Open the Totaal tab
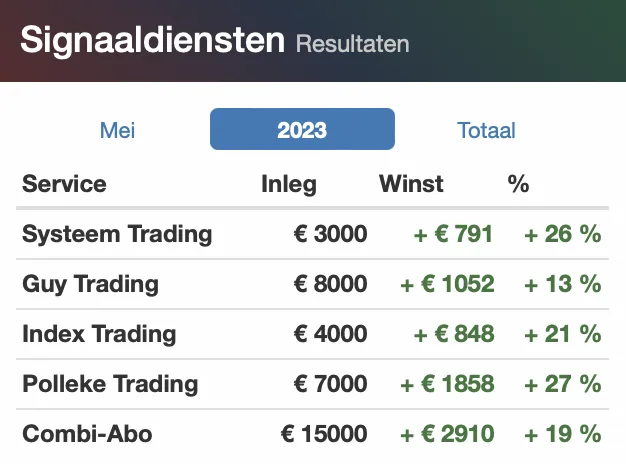The height and width of the screenshot is (464, 626). [x=486, y=130]
